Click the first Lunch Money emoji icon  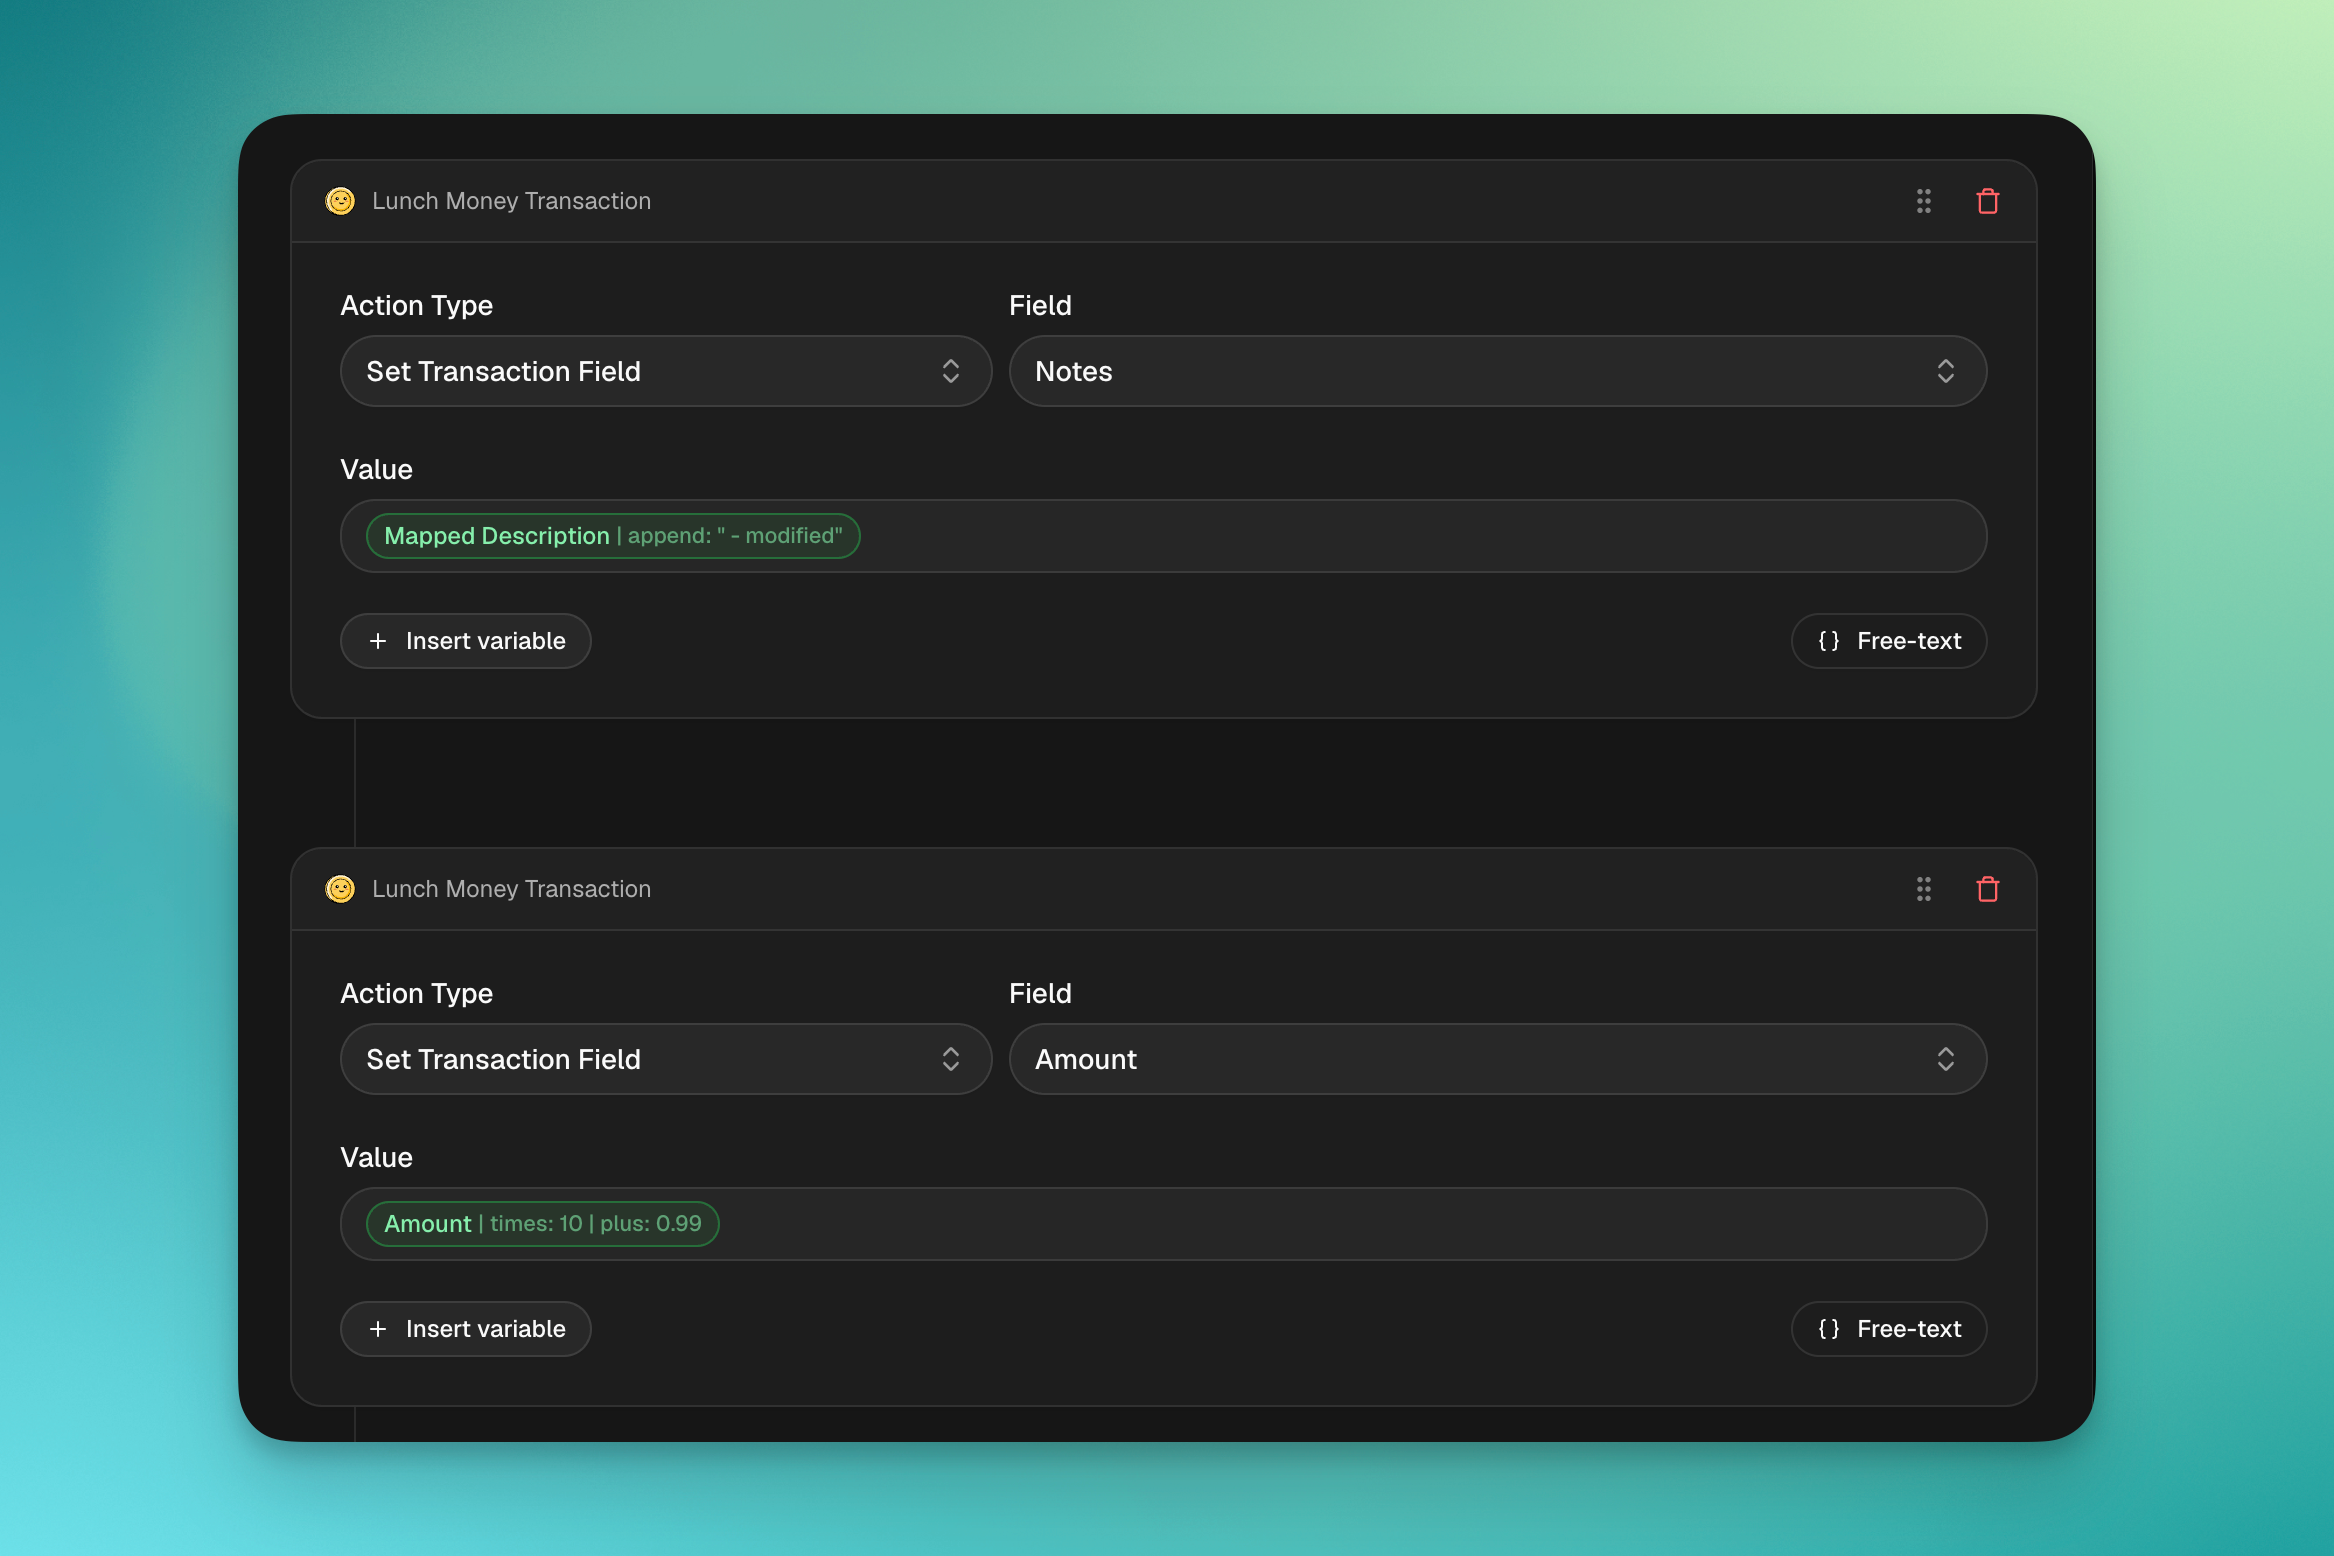coord(340,201)
